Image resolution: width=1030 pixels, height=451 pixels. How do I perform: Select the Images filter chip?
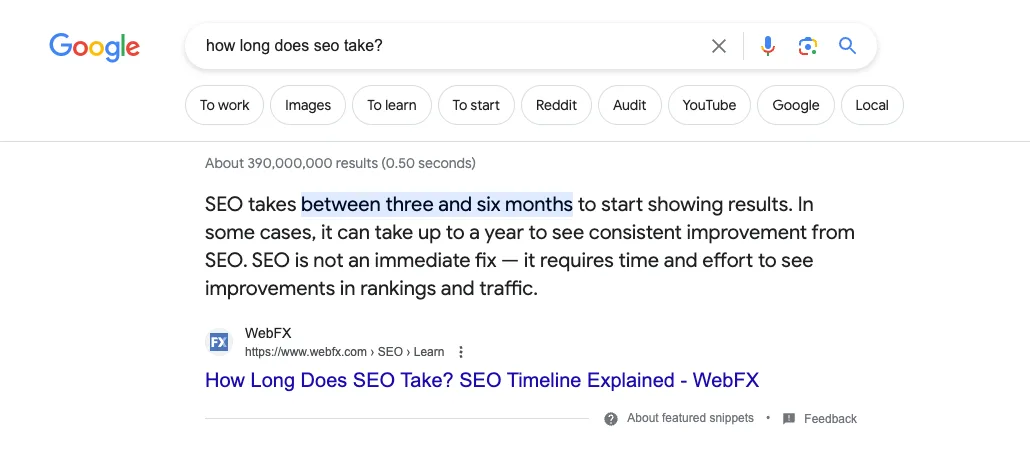click(x=308, y=105)
